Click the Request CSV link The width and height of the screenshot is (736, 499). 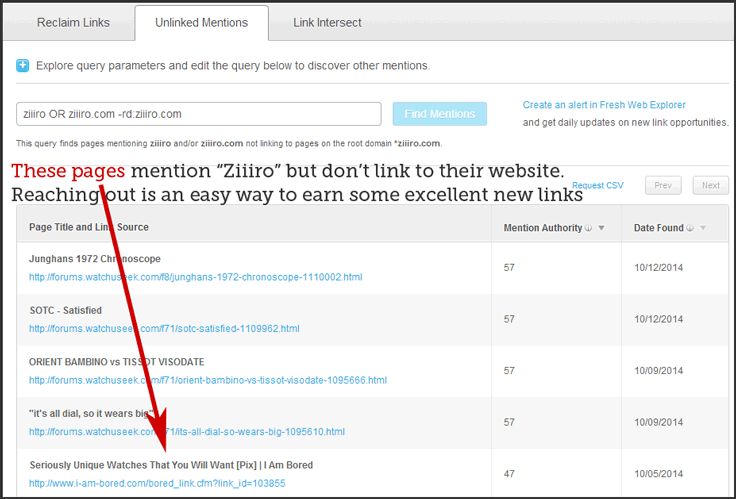597,186
